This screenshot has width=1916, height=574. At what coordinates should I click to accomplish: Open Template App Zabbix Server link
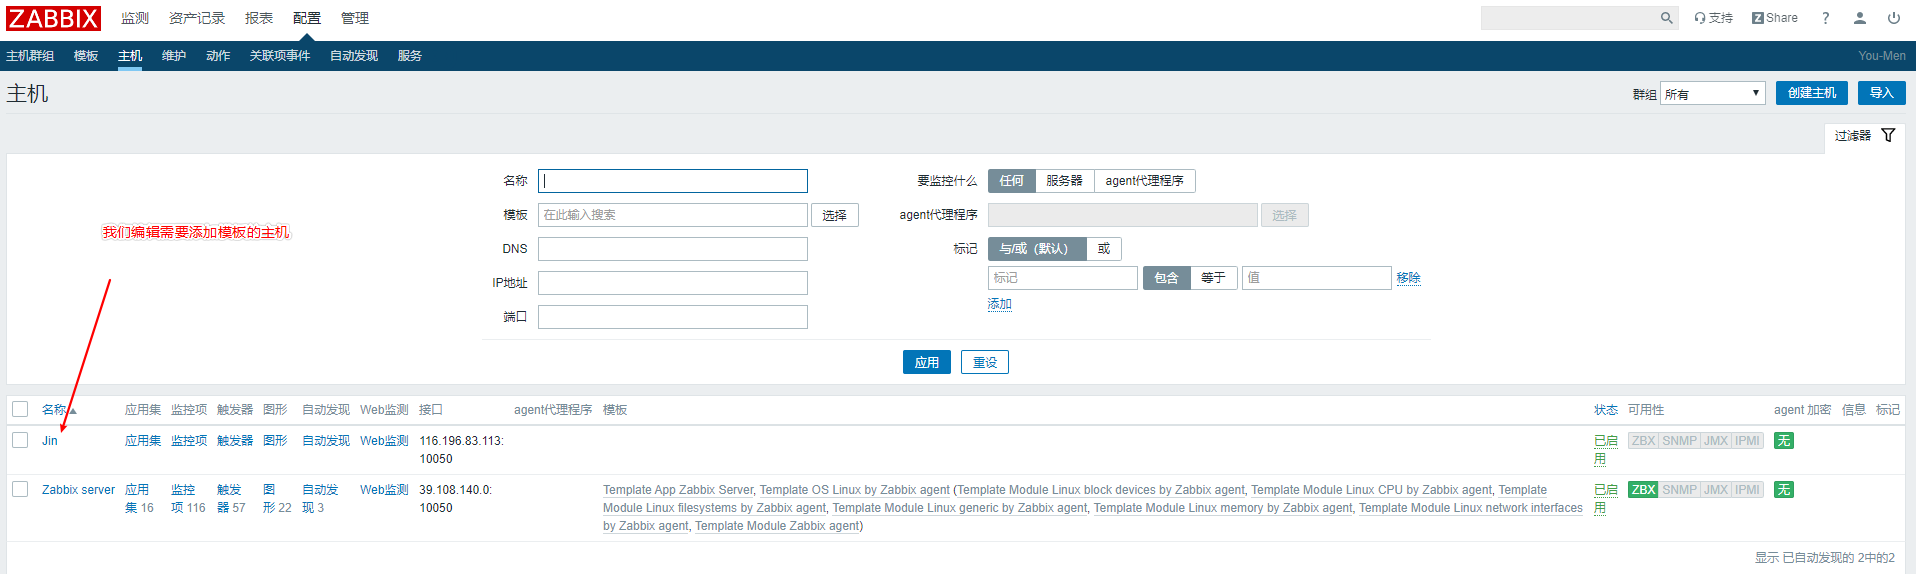(678, 490)
